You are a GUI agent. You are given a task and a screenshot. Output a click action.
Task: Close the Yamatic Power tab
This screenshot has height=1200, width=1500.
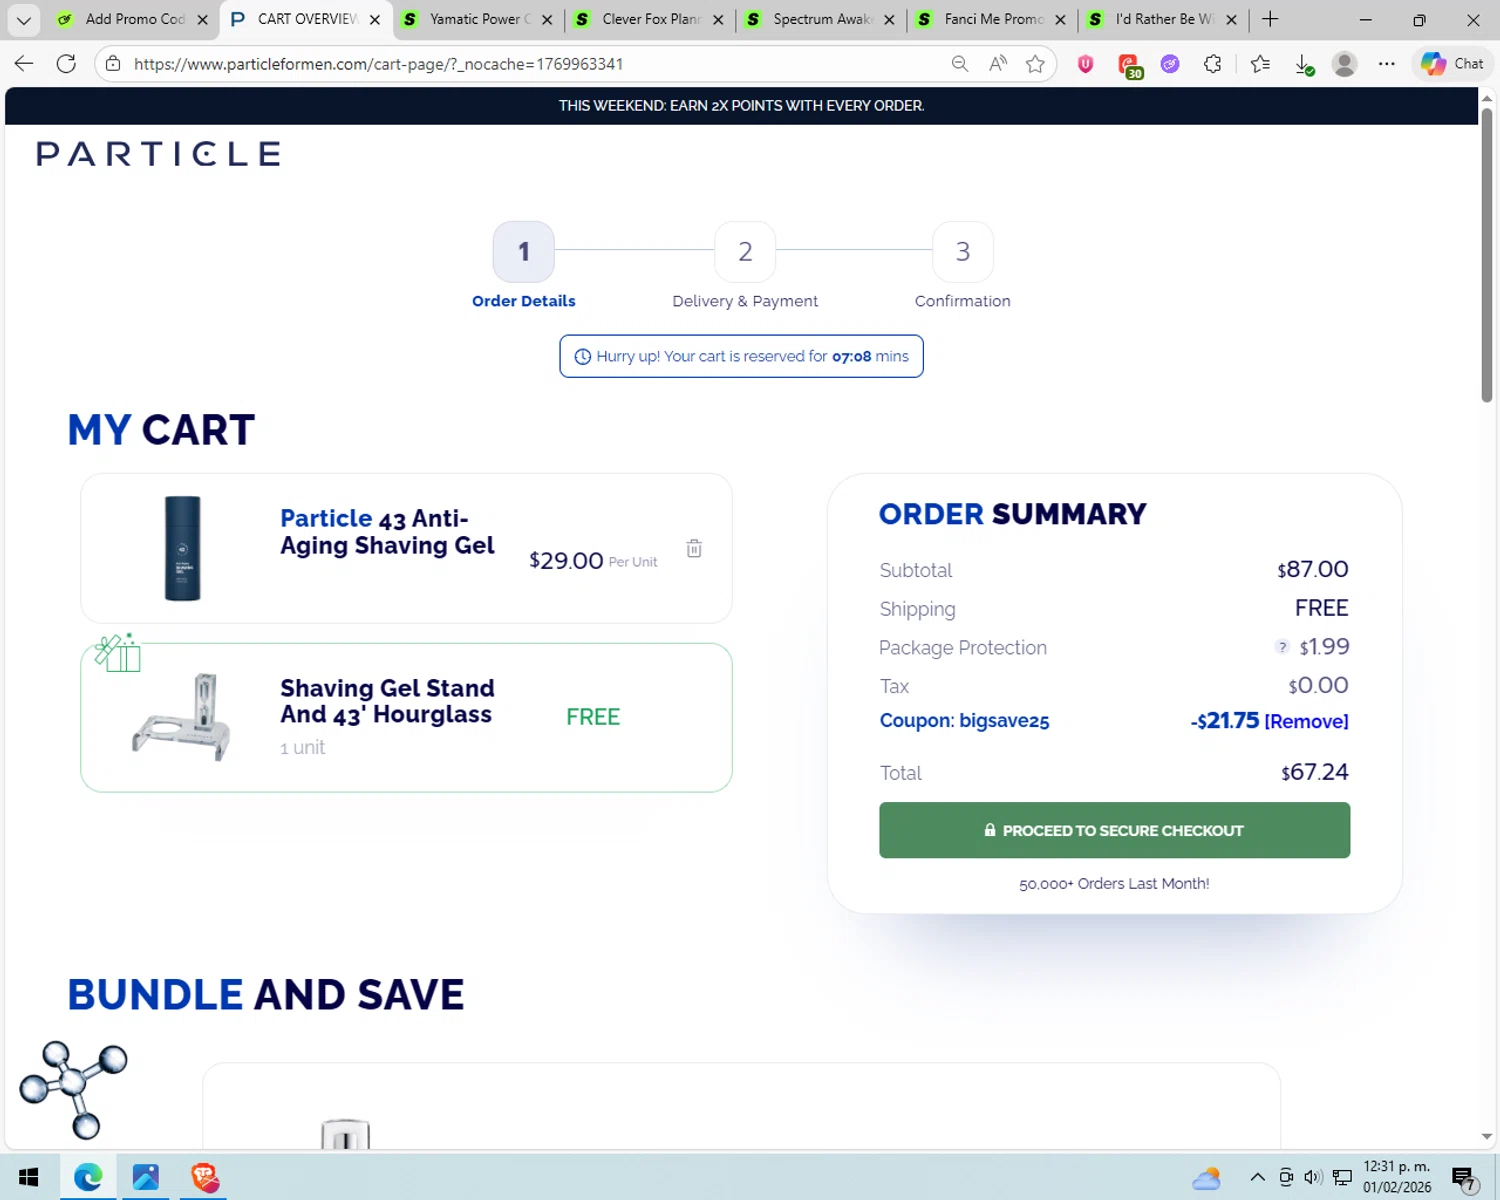click(x=547, y=19)
